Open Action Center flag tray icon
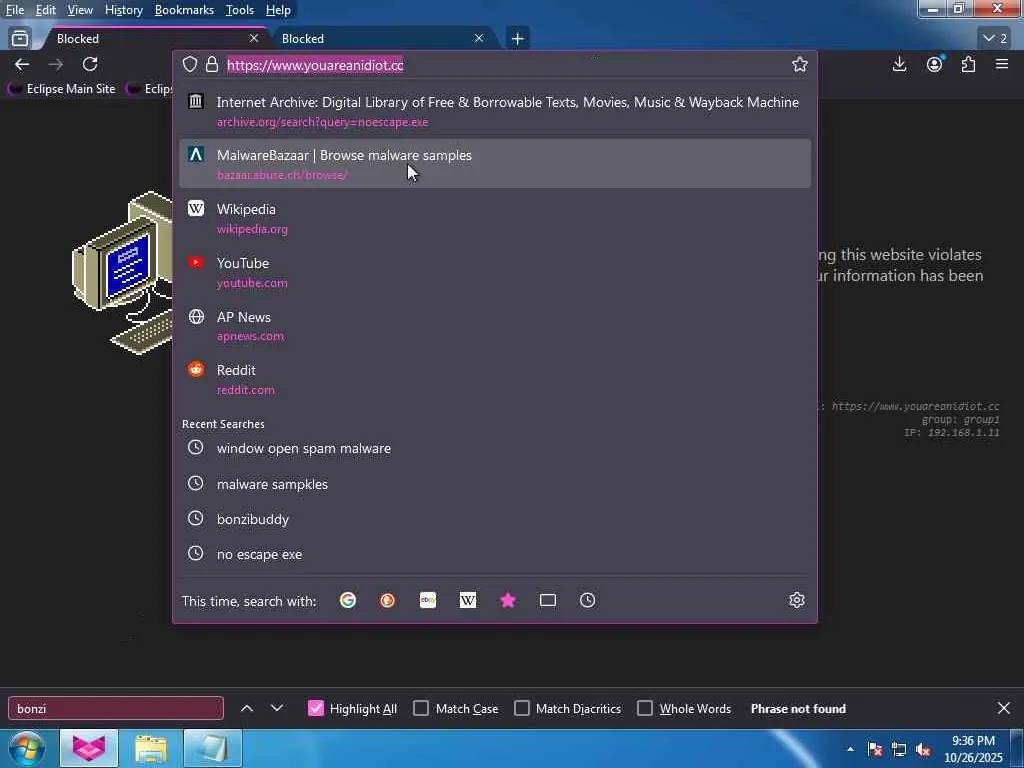Viewport: 1024px width, 768px height. click(x=875, y=750)
